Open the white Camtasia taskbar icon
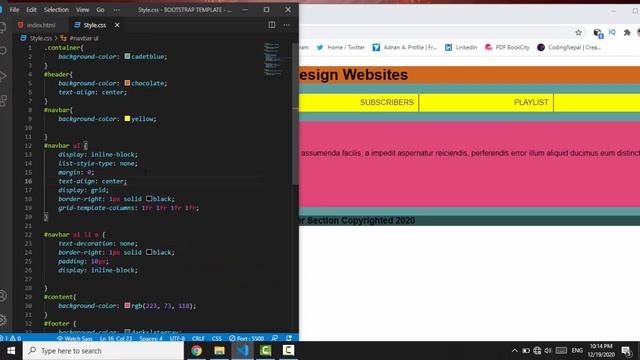The image size is (640, 360). (x=288, y=351)
